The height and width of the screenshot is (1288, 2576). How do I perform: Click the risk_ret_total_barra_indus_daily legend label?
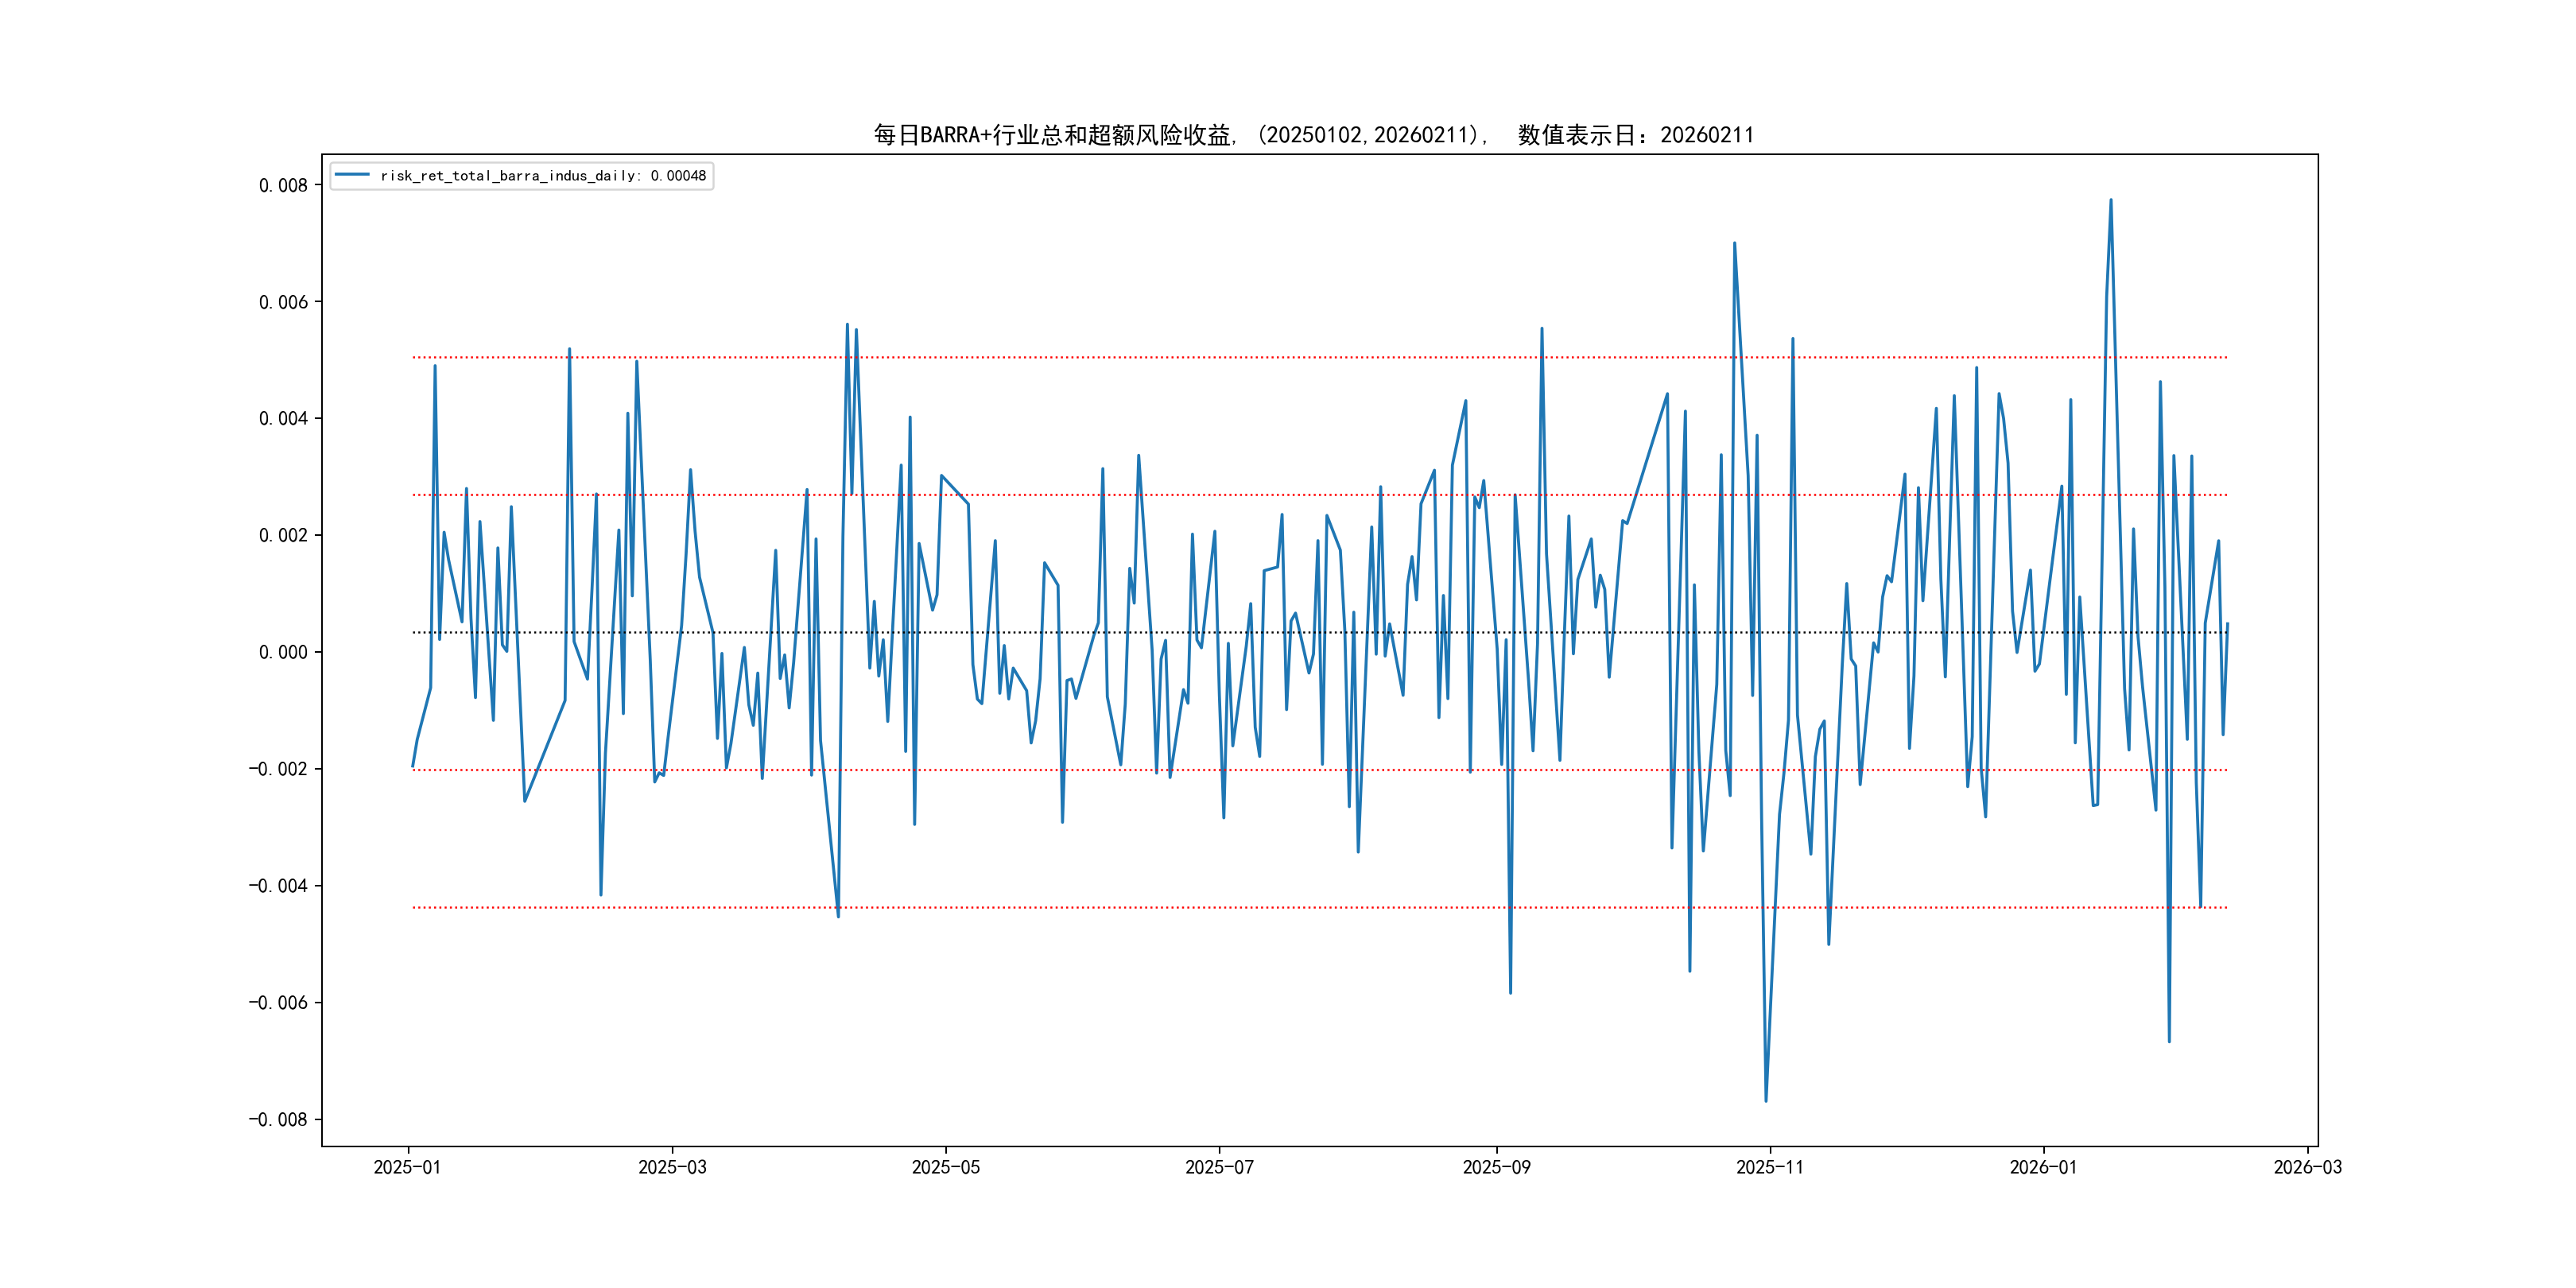[543, 176]
